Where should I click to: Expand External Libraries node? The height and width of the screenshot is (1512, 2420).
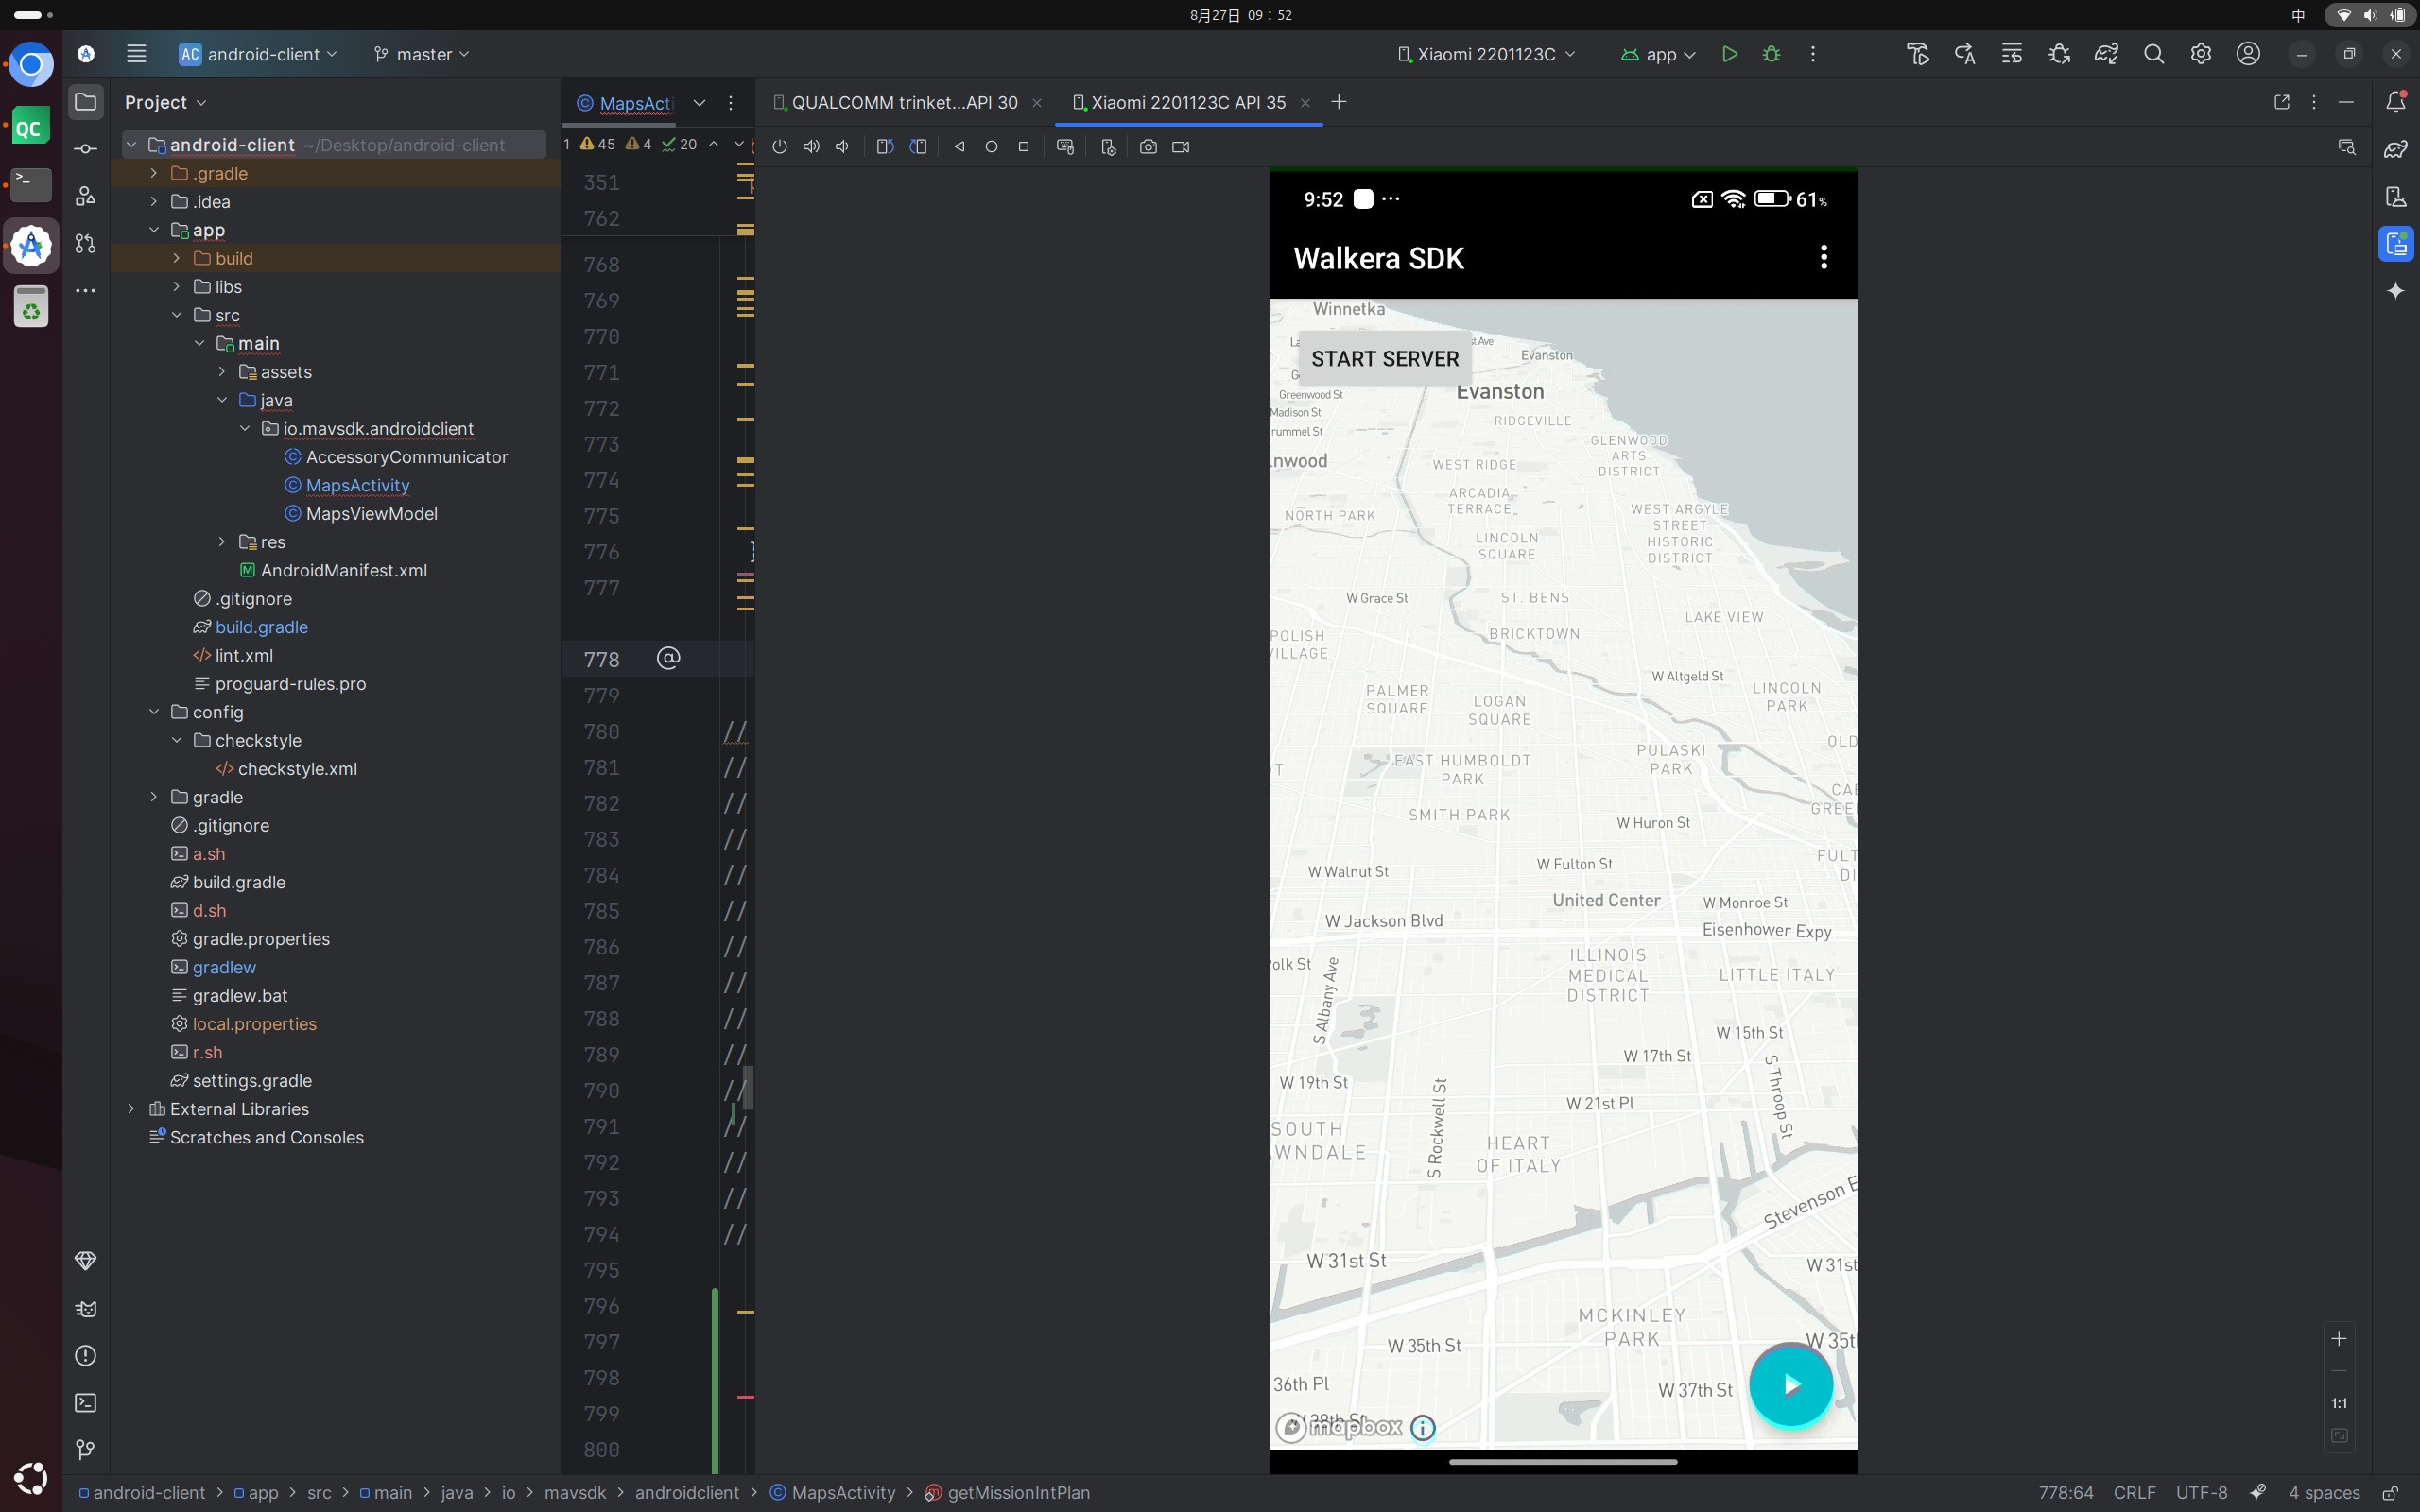131,1109
